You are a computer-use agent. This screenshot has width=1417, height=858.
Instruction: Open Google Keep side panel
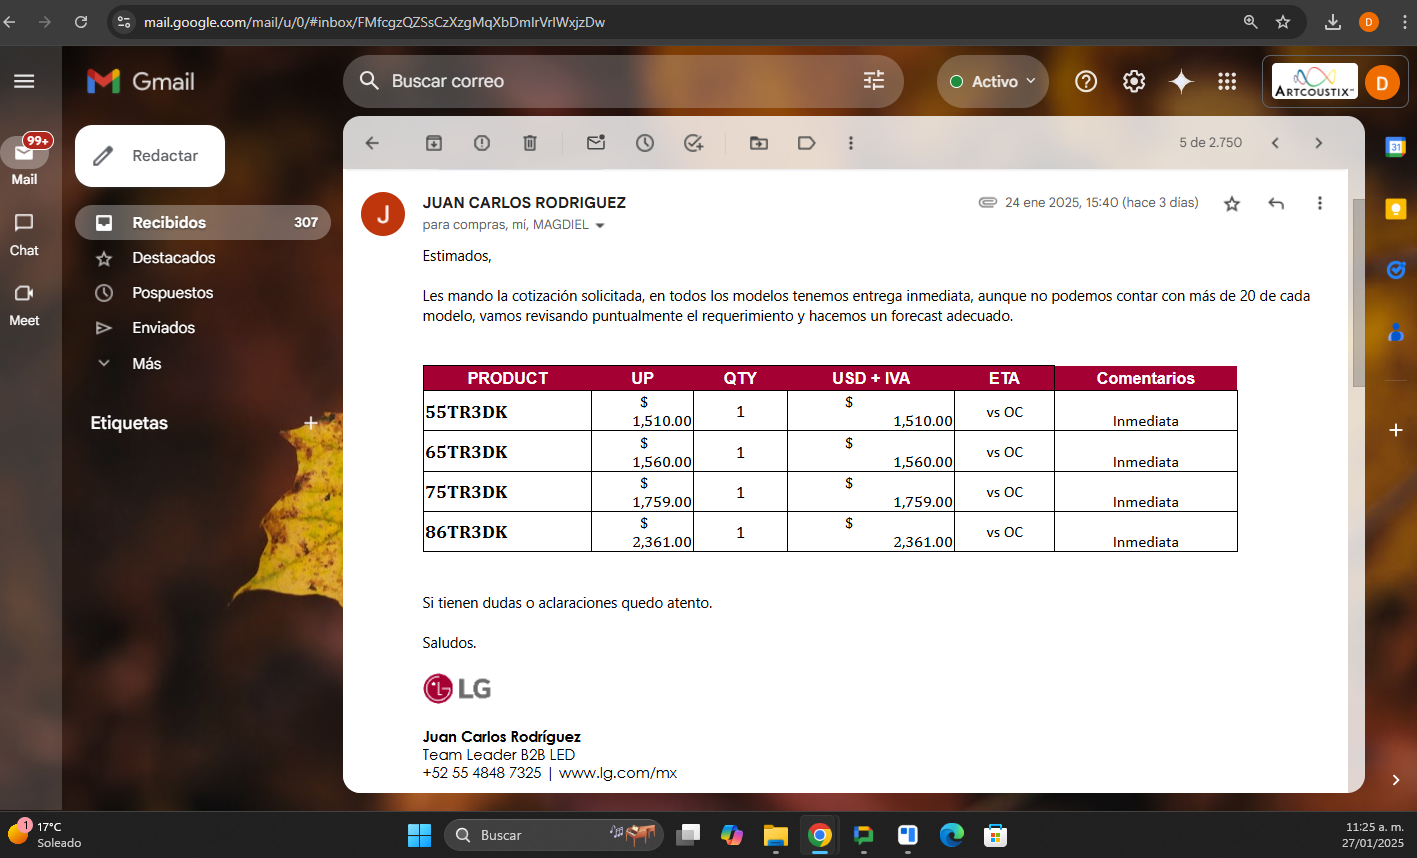(x=1395, y=208)
